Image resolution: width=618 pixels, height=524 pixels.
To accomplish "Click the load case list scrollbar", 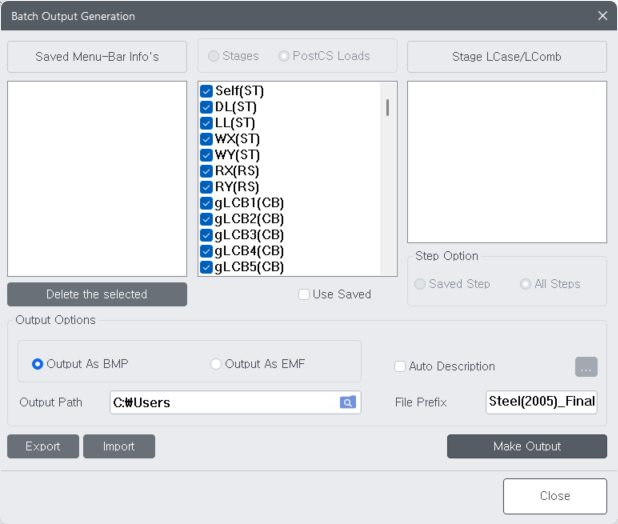I will (387, 109).
